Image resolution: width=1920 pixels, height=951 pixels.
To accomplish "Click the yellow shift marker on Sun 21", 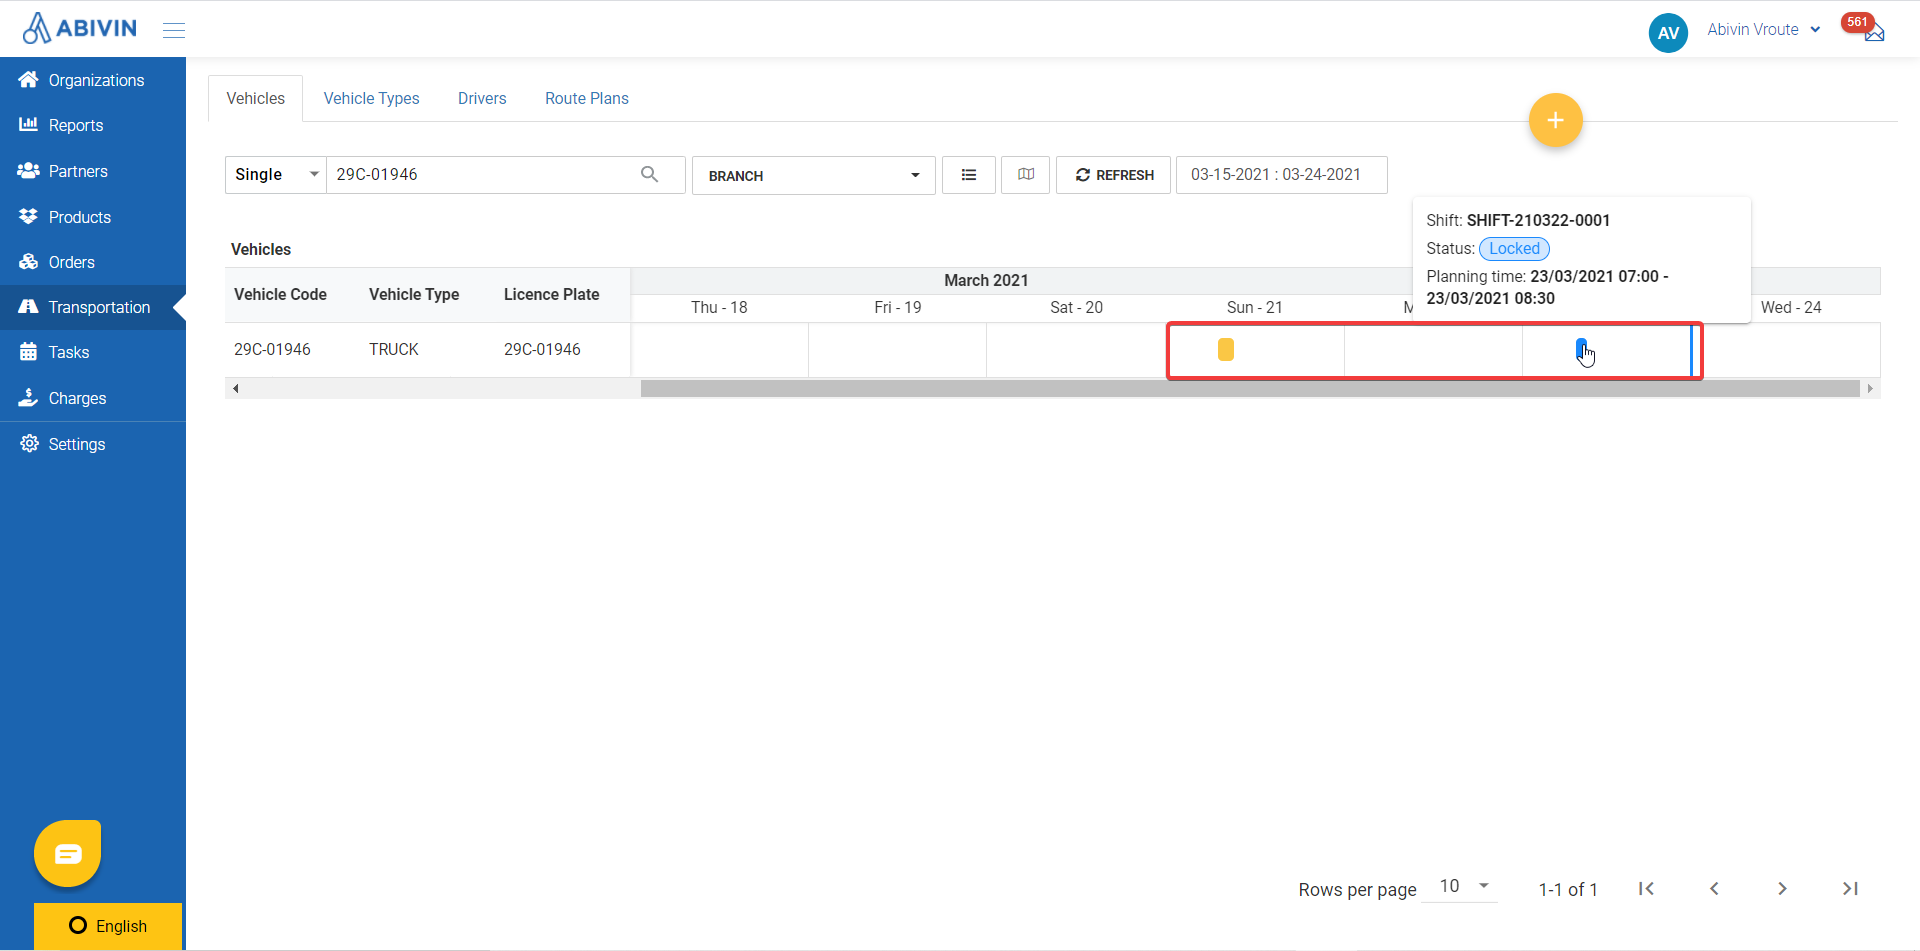I will (1225, 349).
